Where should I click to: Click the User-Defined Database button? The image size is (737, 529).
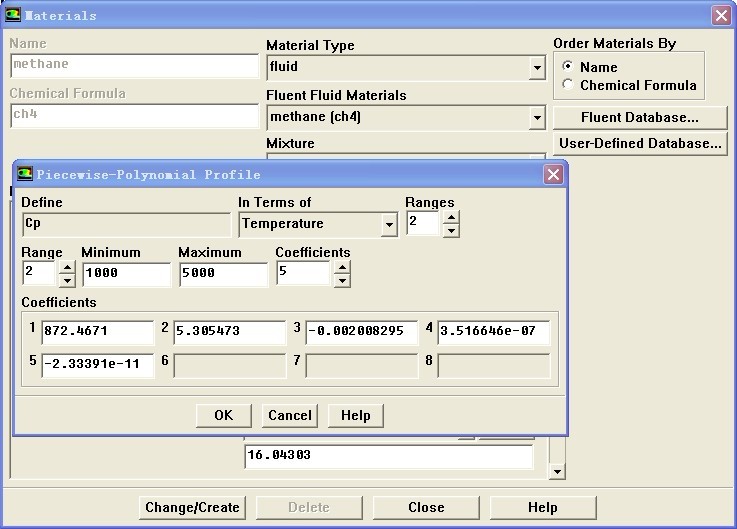[640, 143]
